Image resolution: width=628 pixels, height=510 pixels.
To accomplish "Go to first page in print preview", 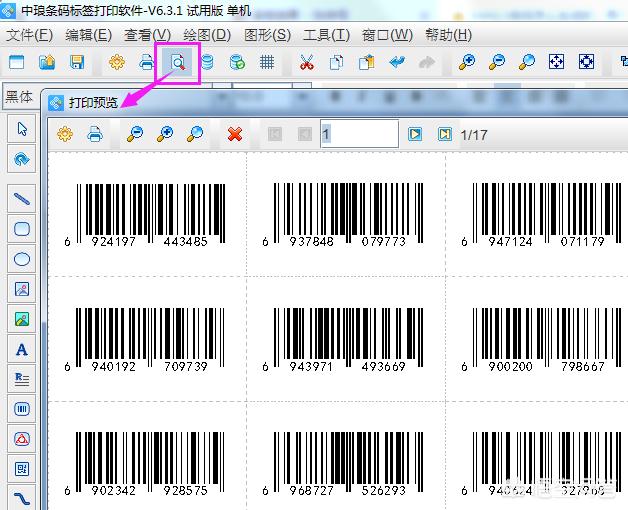I will tap(274, 134).
